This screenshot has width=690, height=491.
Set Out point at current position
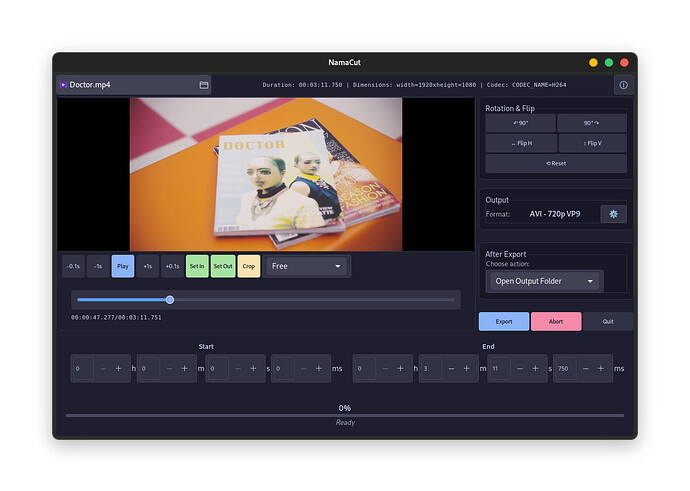coord(222,266)
